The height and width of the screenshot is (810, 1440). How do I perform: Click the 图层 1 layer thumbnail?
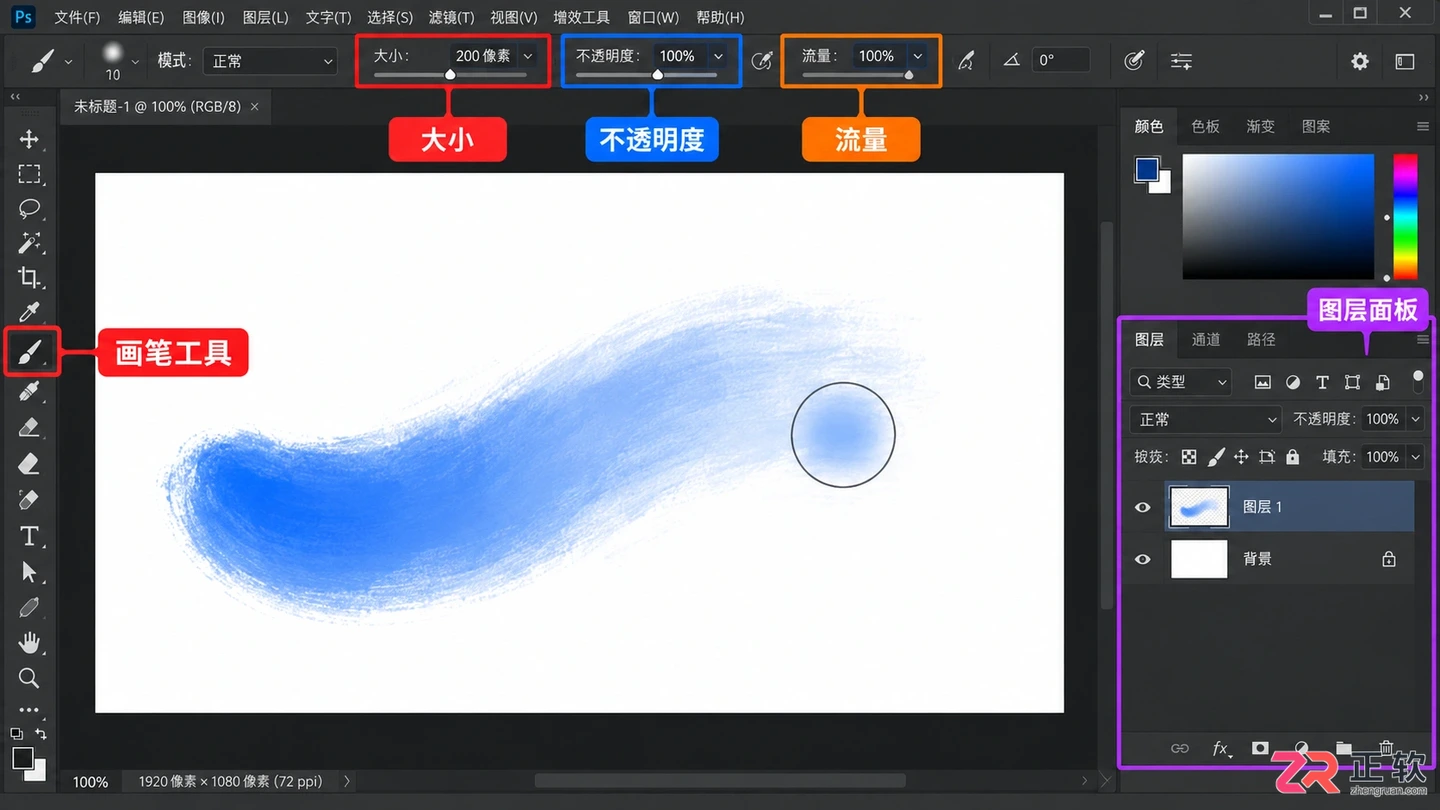[x=1199, y=508]
